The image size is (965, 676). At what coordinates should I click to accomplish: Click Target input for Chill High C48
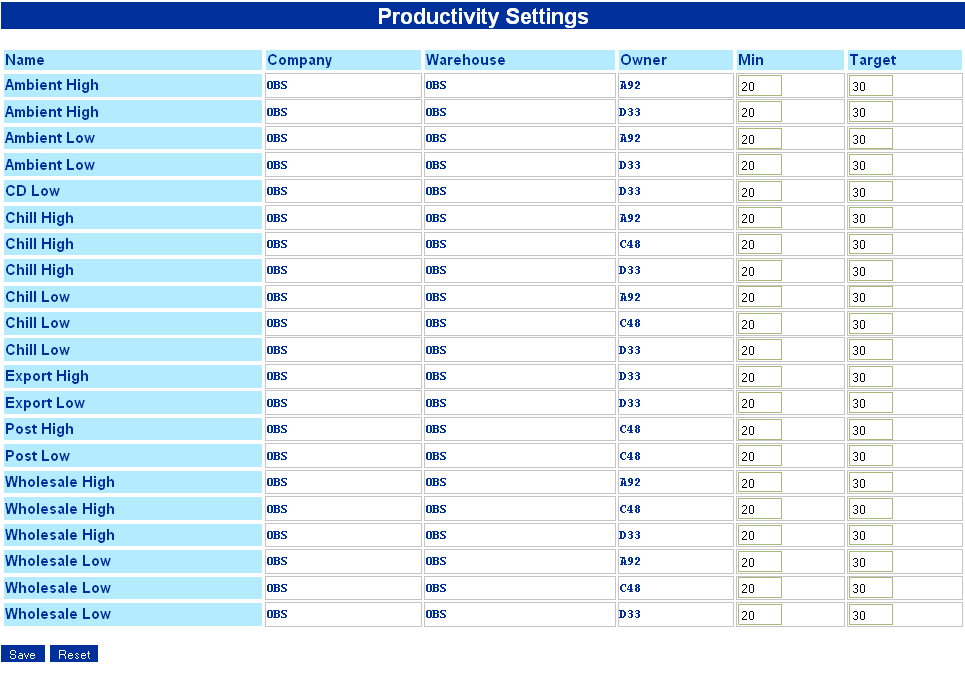tap(871, 244)
